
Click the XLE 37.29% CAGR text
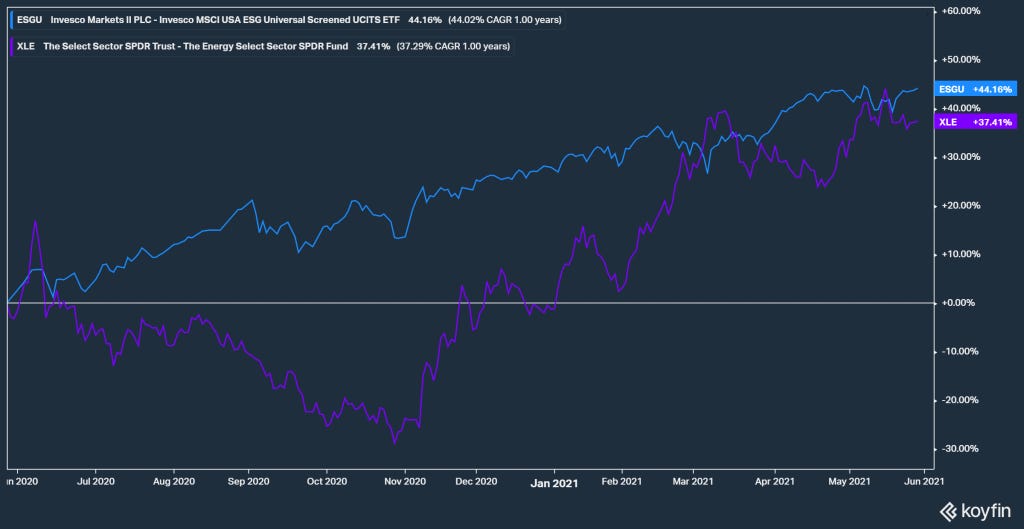click(453, 46)
